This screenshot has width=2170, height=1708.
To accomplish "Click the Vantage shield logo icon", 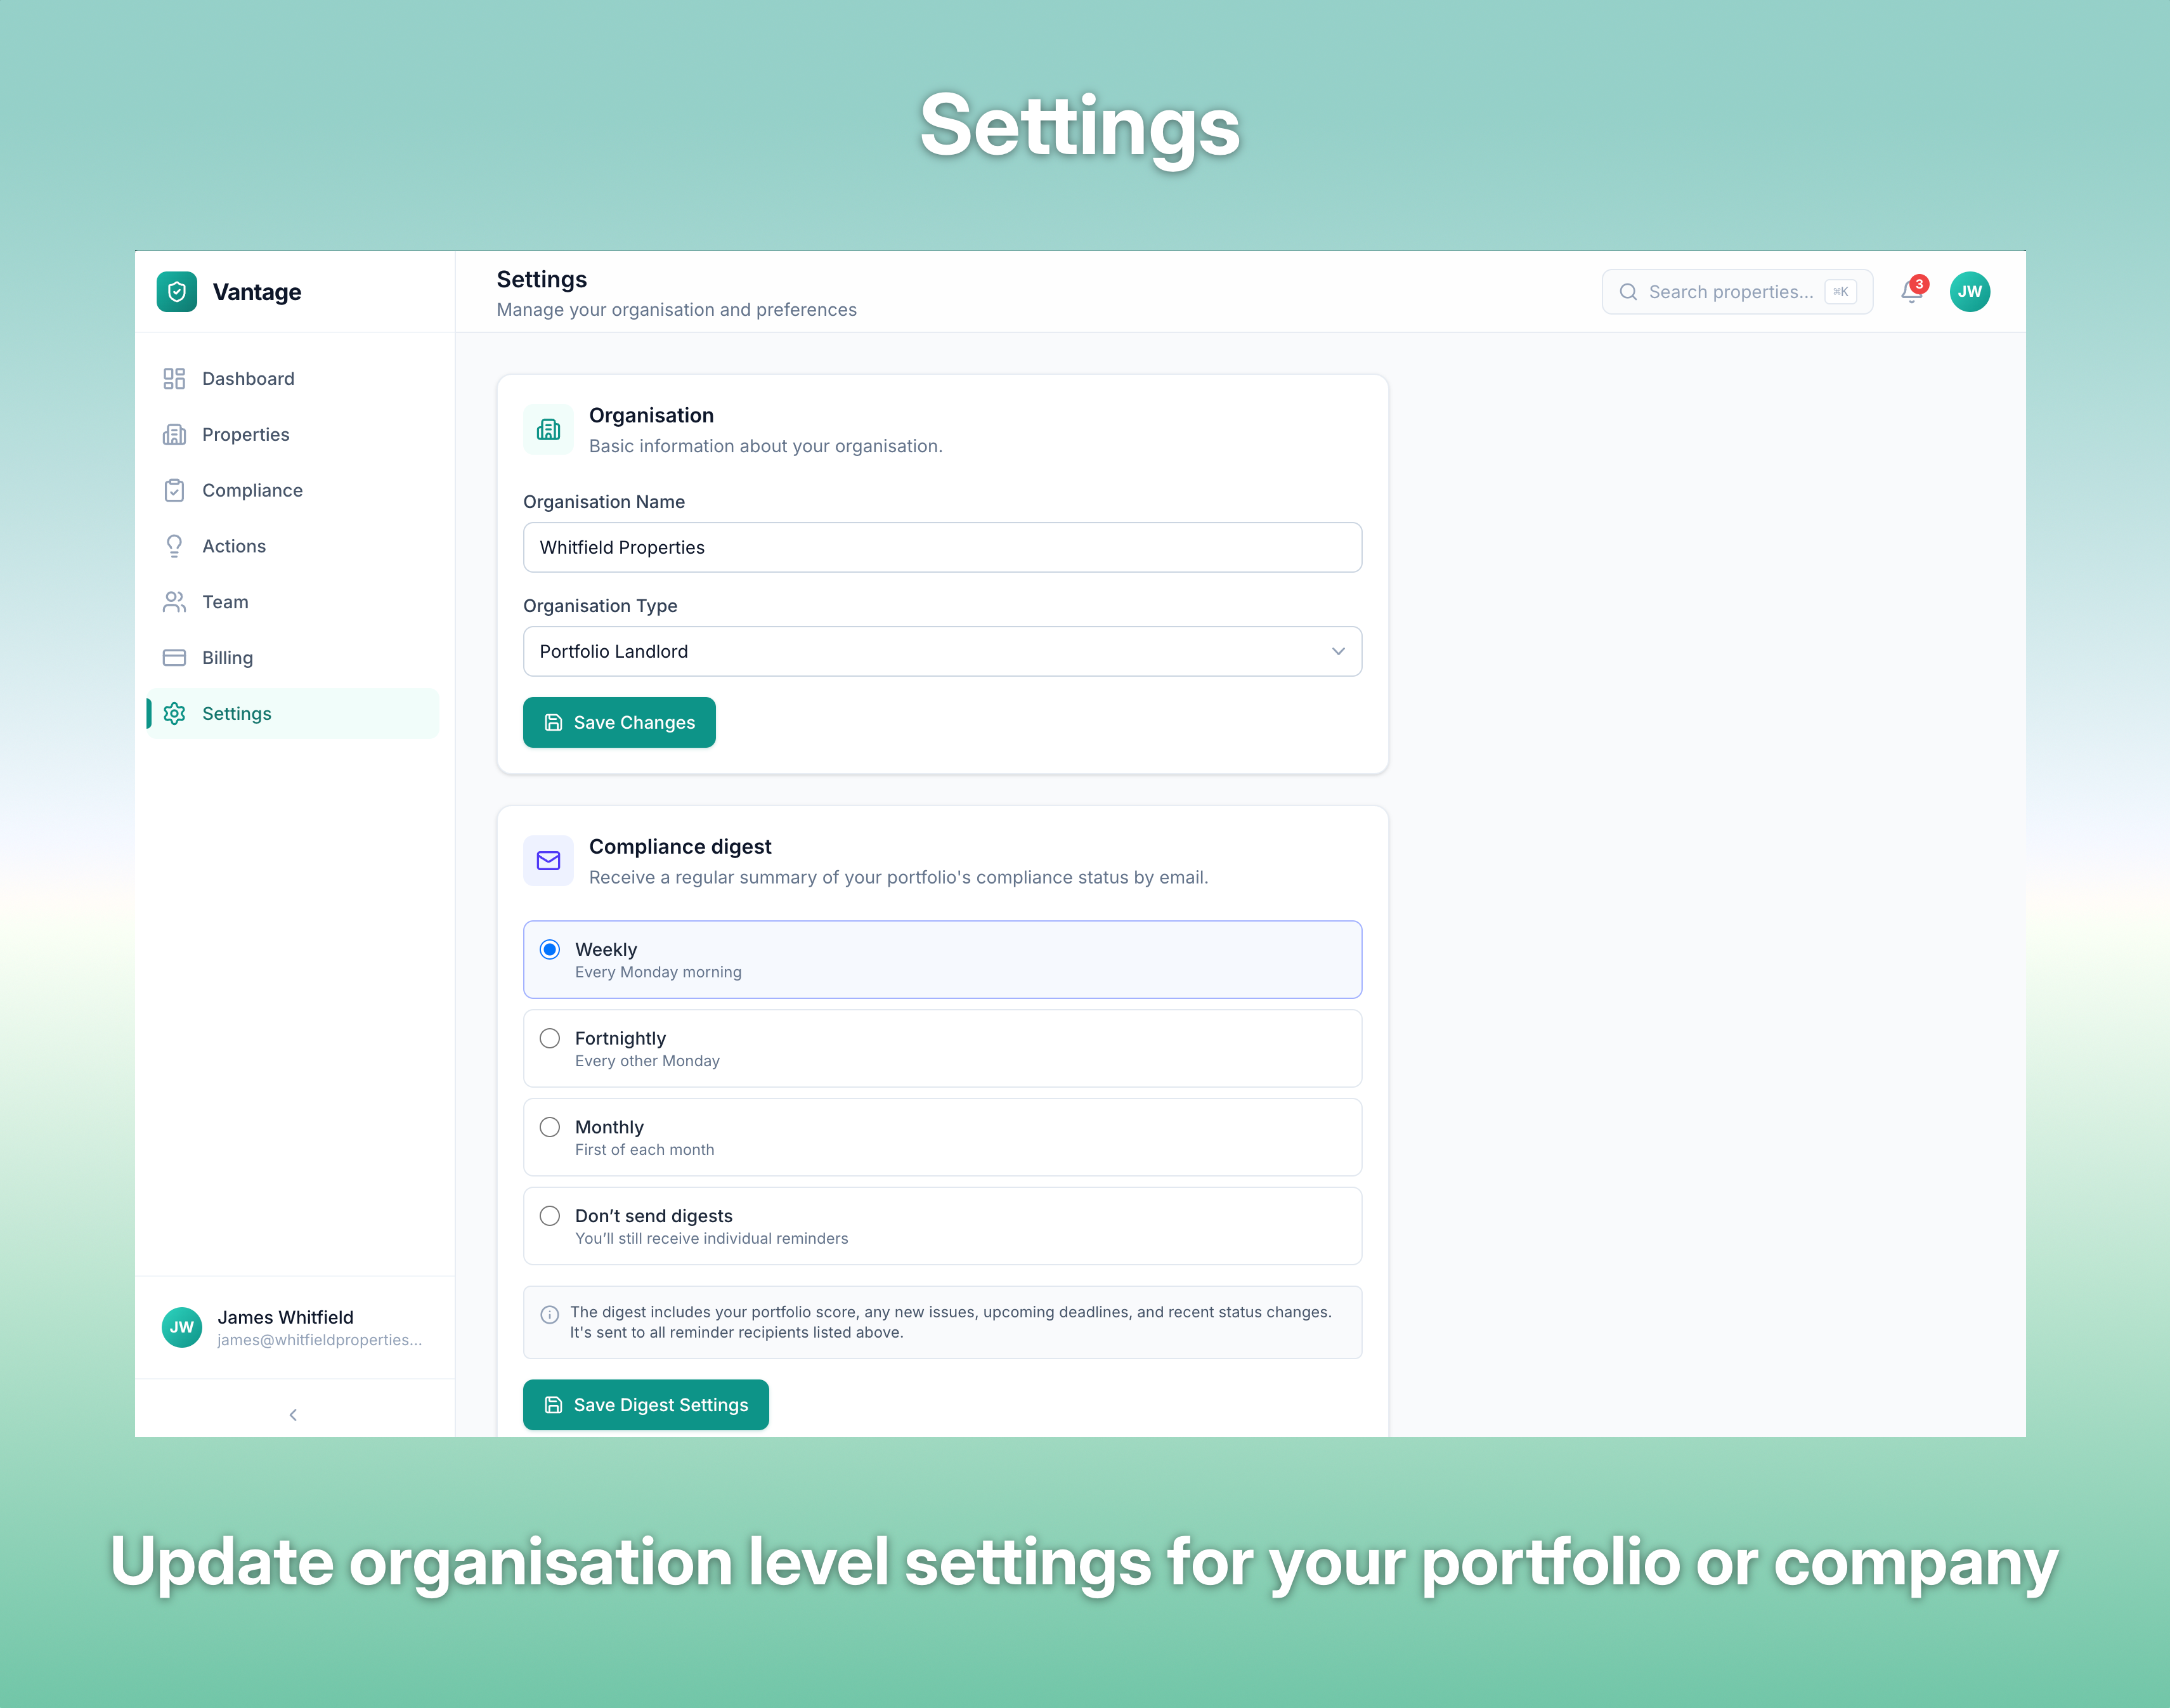I will [x=177, y=292].
